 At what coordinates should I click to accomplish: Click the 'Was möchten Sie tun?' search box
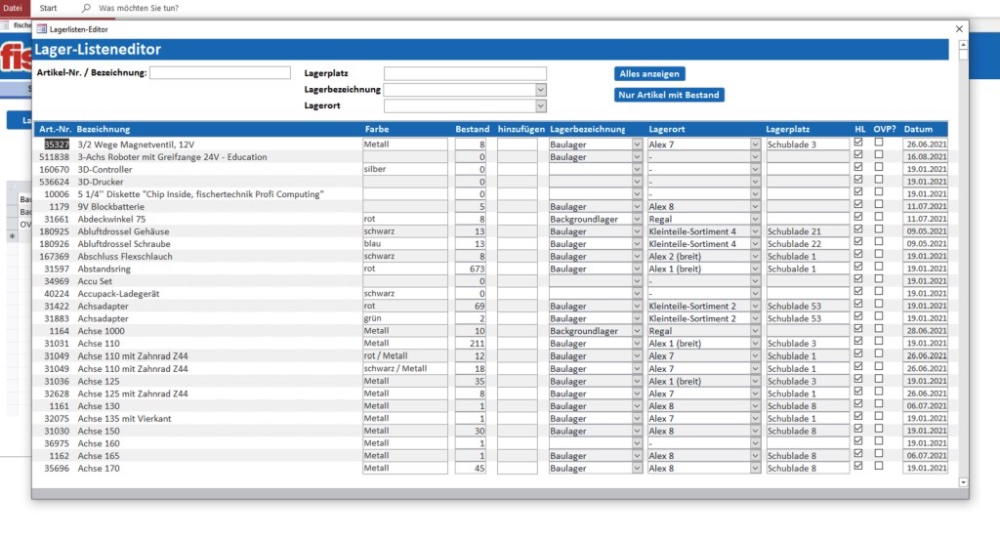click(x=138, y=8)
